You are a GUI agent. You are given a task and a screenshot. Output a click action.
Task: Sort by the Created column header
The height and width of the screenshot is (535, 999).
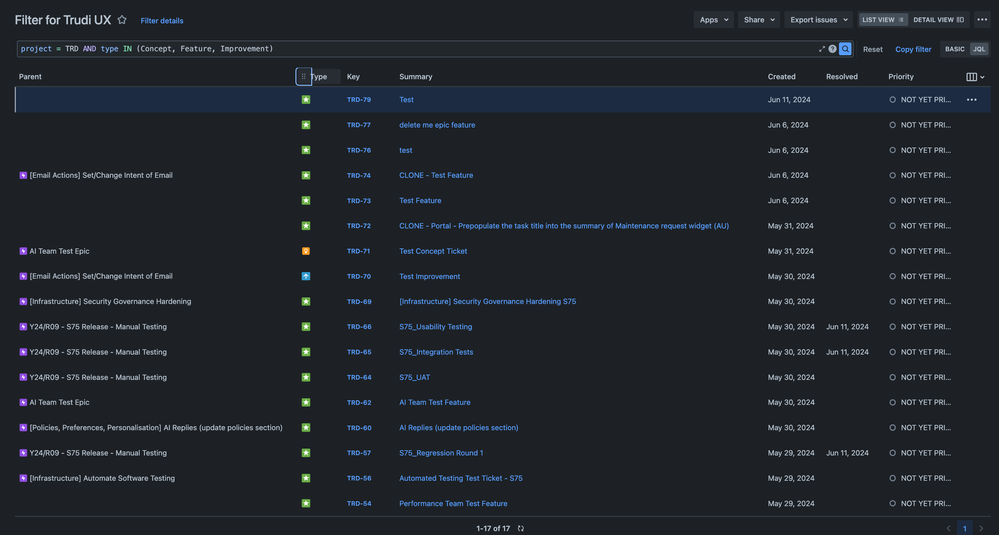click(x=781, y=77)
